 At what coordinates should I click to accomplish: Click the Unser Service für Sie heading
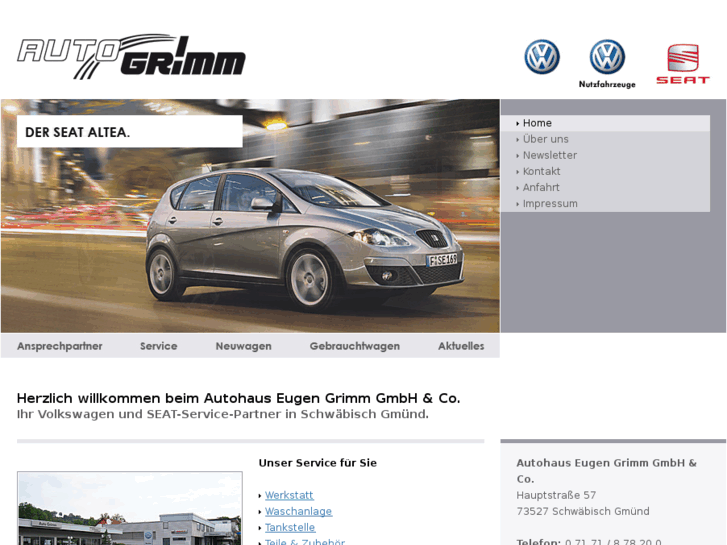point(318,463)
